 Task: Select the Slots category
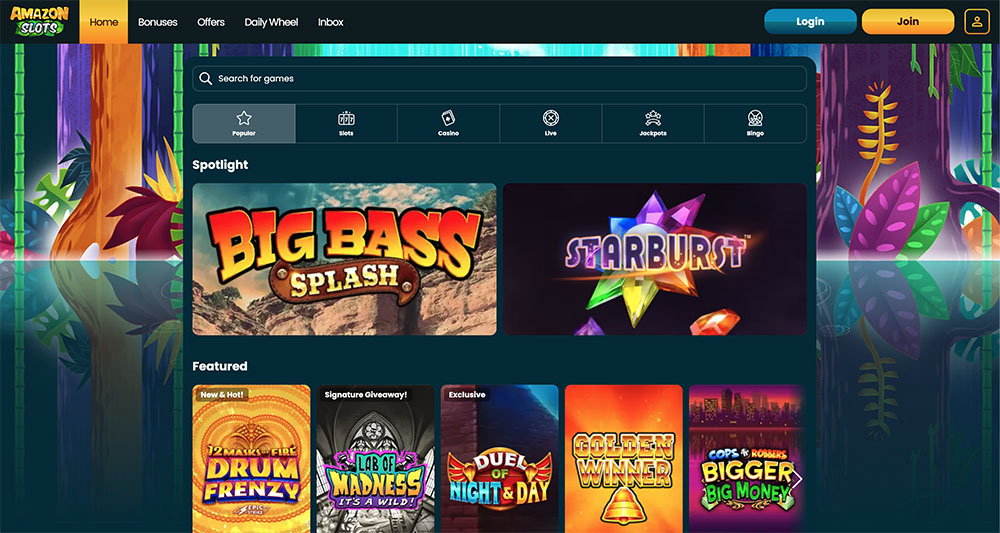tap(346, 123)
